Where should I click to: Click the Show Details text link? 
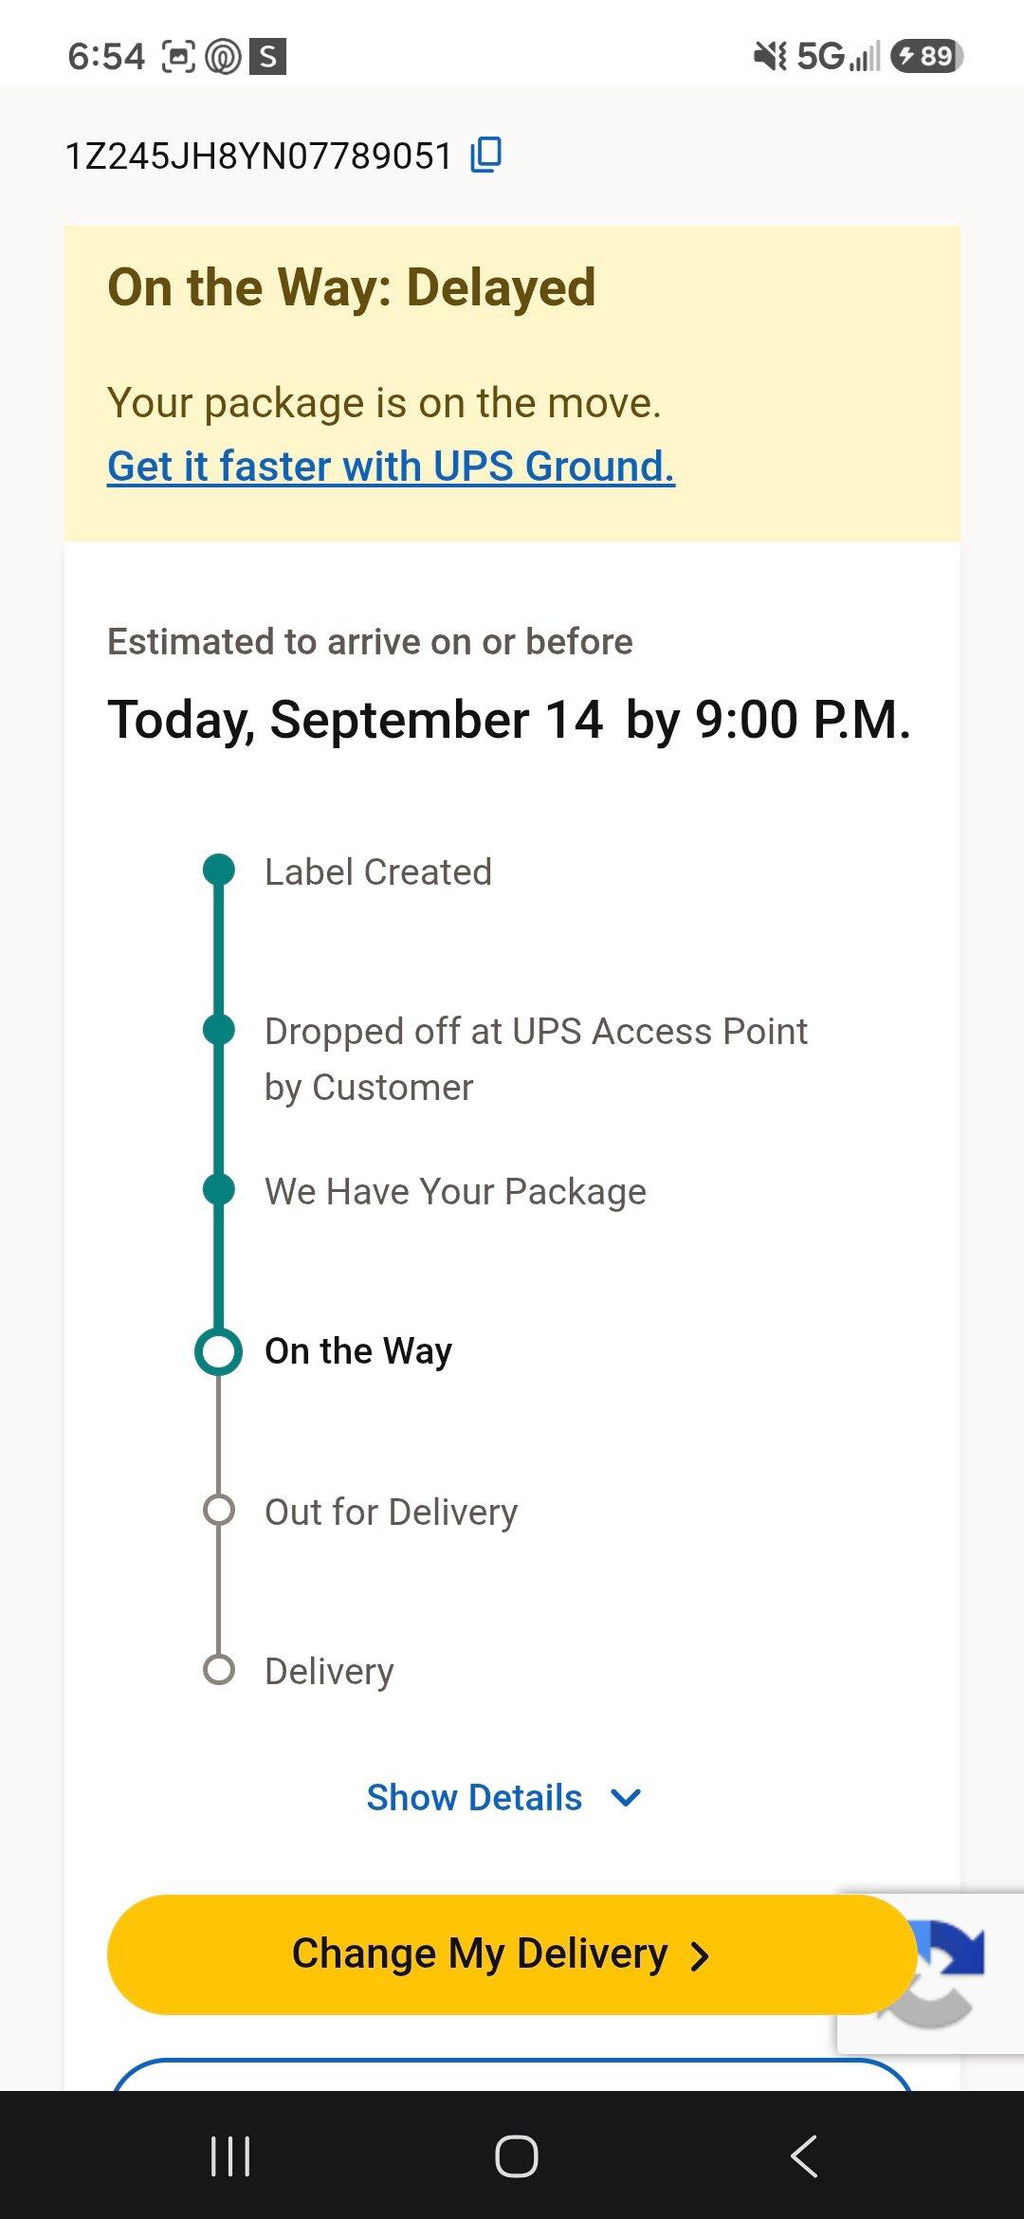474,1798
